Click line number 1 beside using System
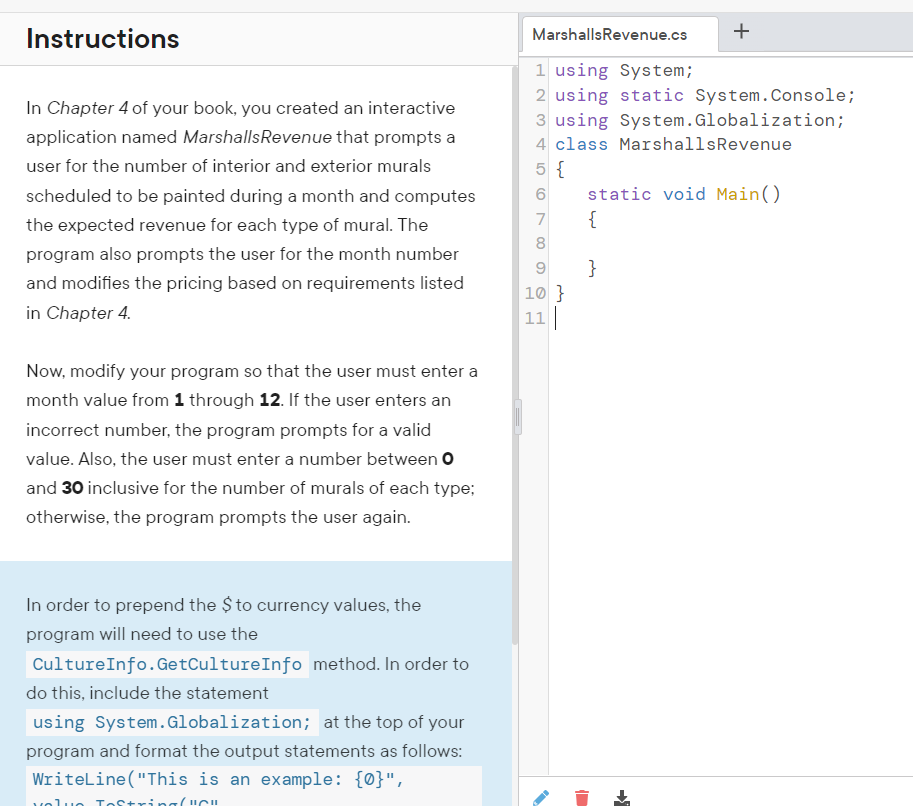Screen dimensions: 913x806 [540, 70]
